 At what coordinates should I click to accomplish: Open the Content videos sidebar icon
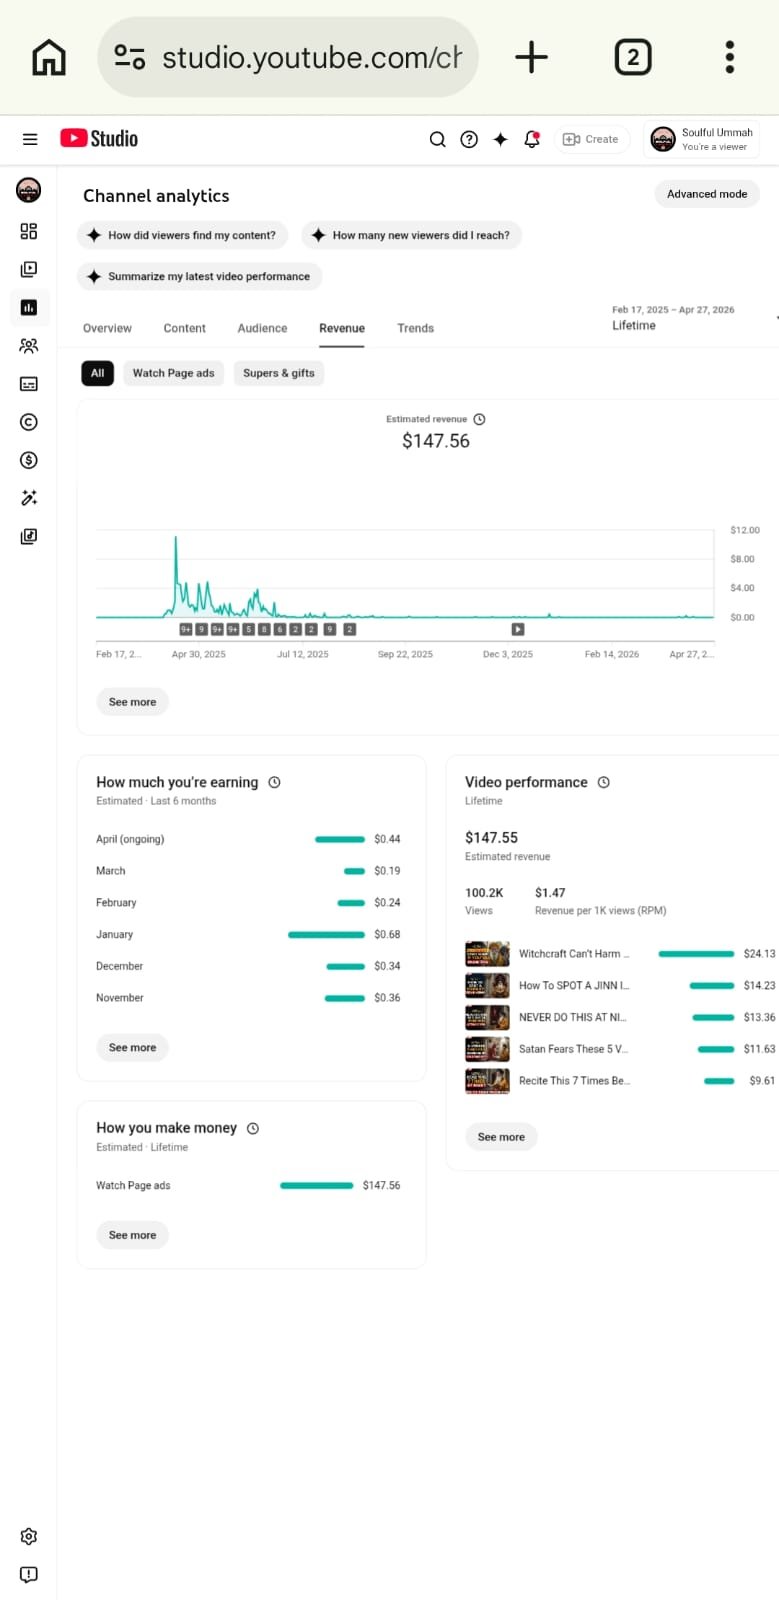click(29, 269)
